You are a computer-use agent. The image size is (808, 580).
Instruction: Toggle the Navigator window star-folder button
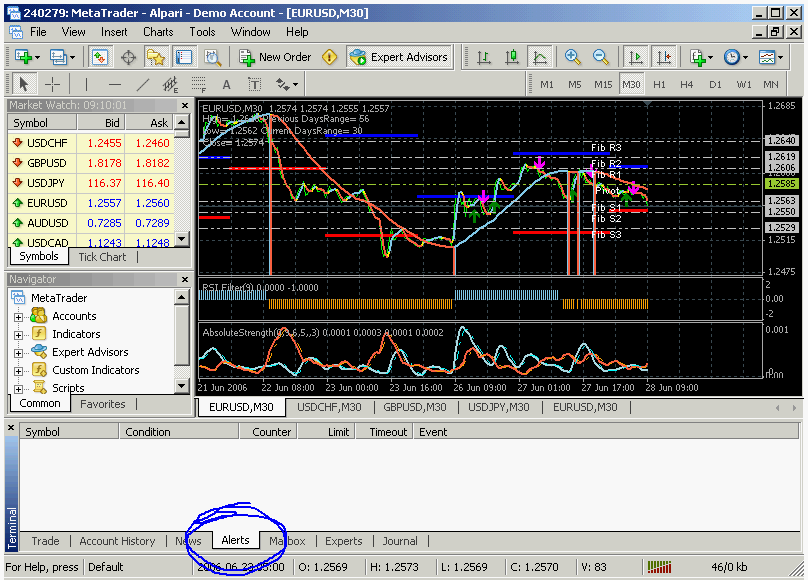[x=156, y=57]
